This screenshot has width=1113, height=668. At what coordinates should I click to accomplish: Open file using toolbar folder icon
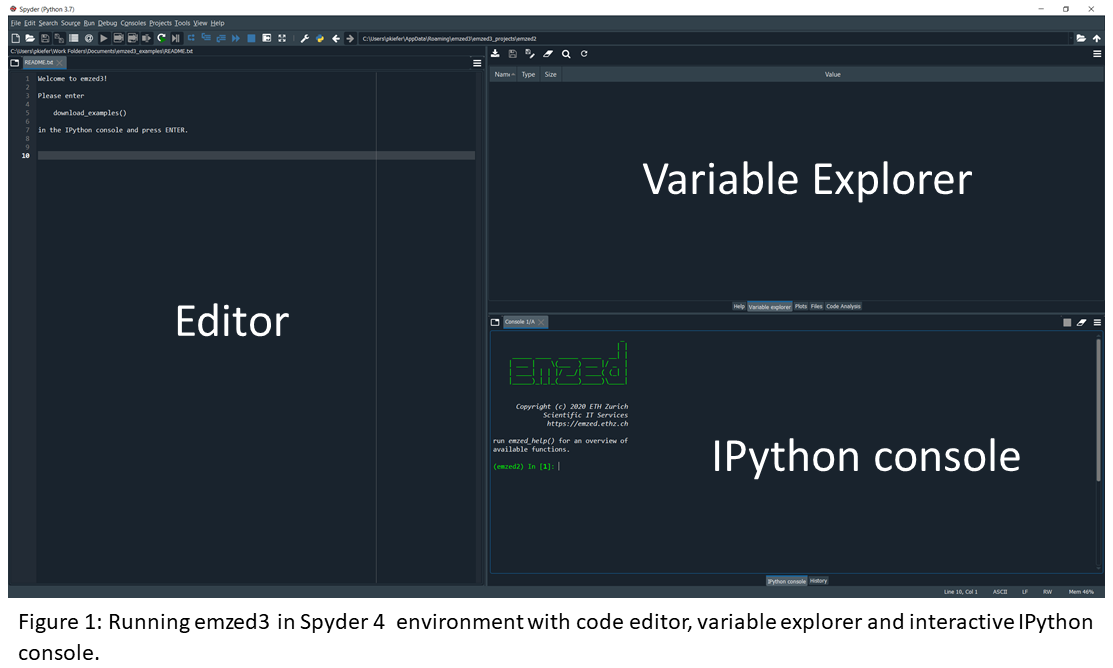(30, 38)
